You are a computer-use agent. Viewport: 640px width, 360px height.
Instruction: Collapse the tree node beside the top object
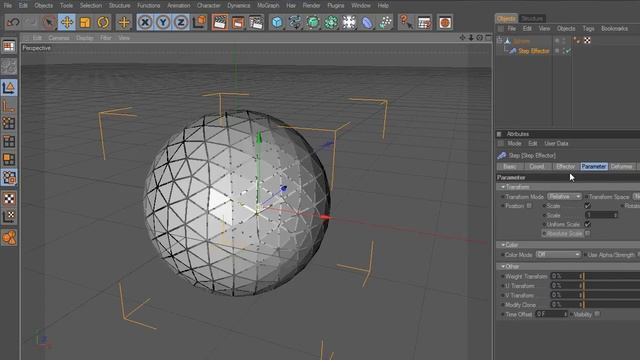pyautogui.click(x=500, y=40)
